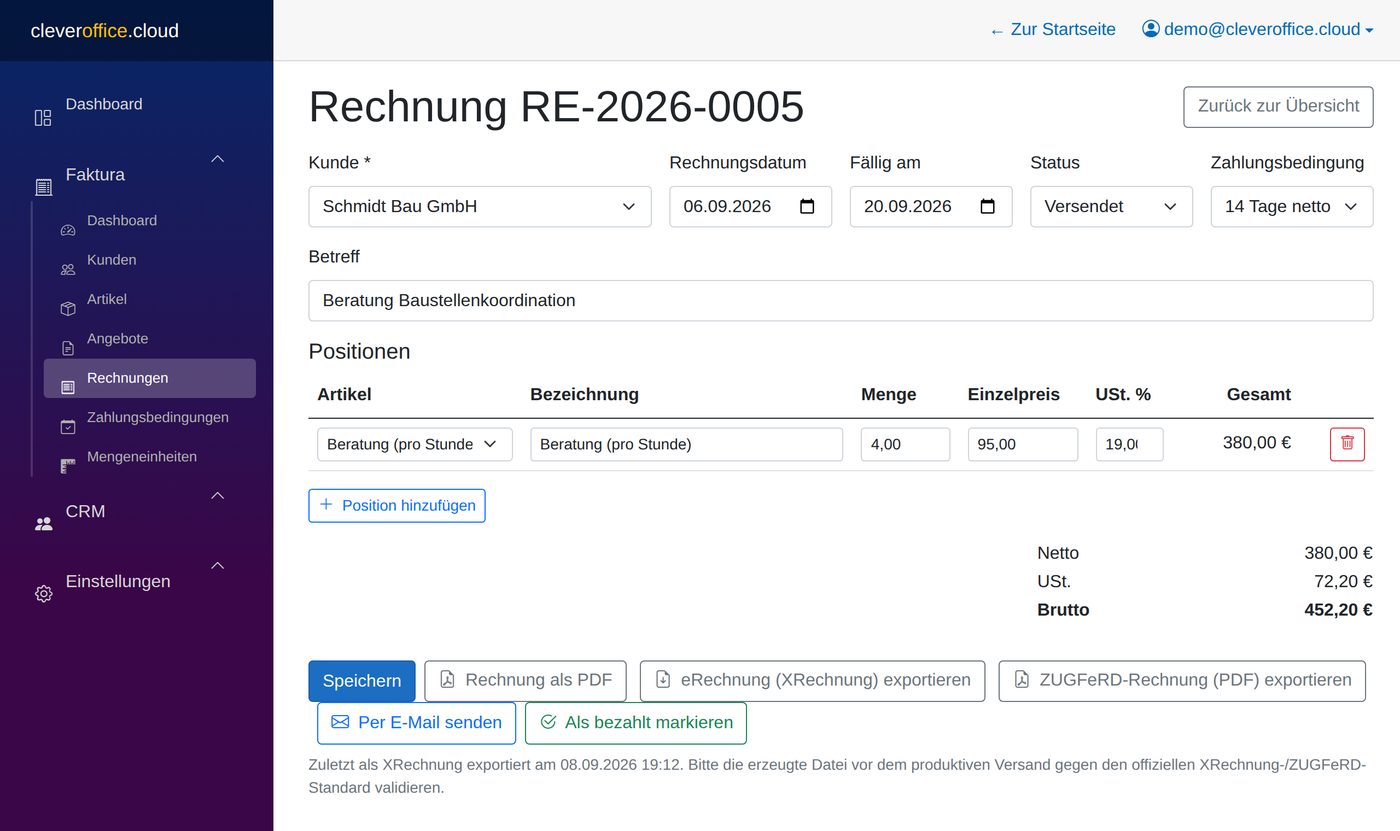Click the CRM people icon

[x=43, y=523]
